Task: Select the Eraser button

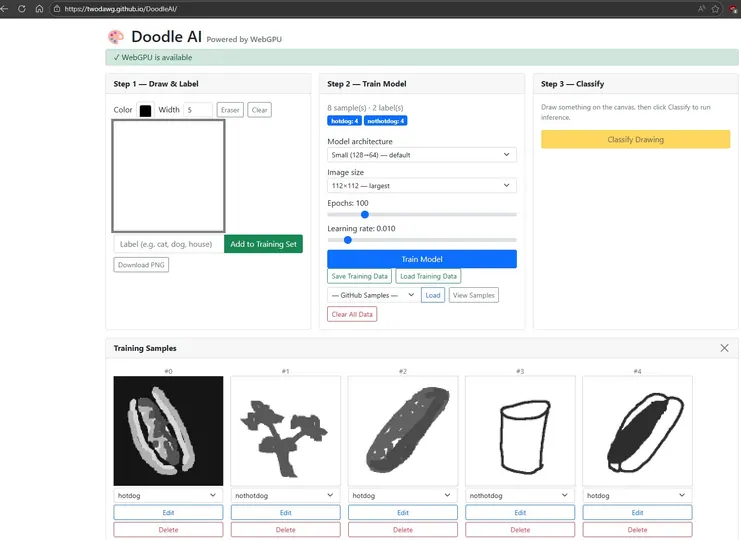Action: pyautogui.click(x=230, y=110)
